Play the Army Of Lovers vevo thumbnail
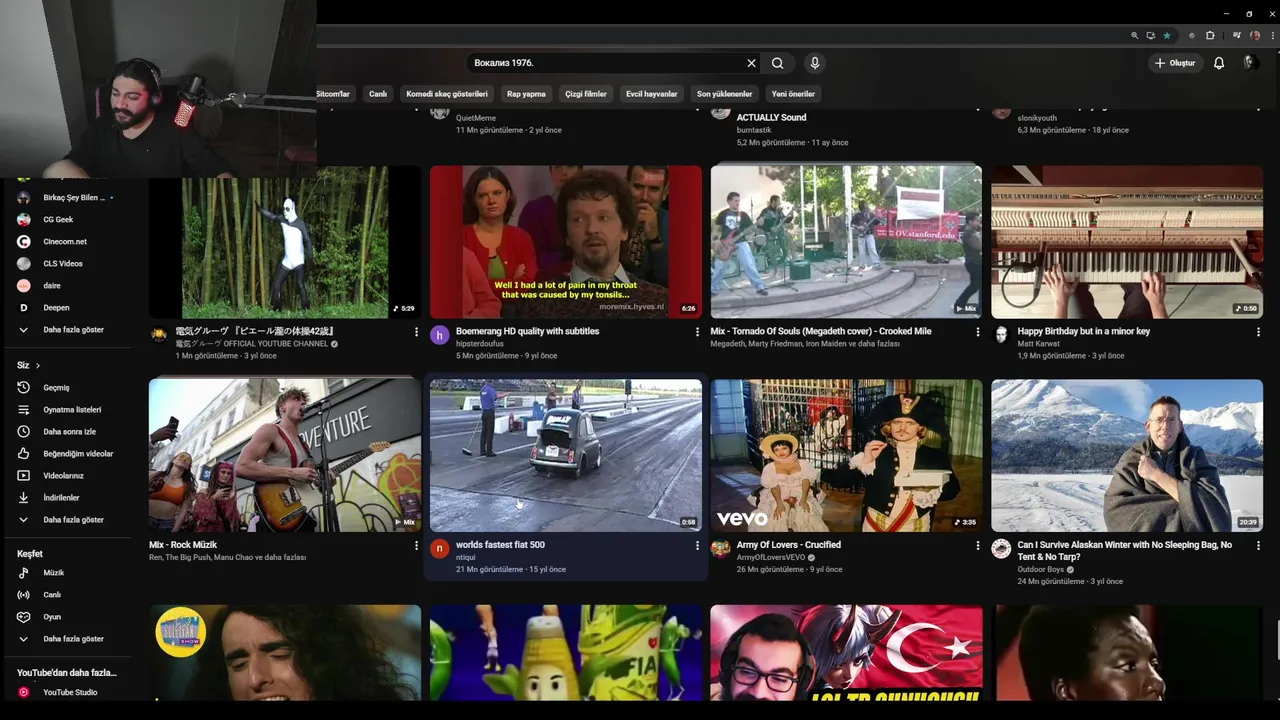 click(x=846, y=455)
